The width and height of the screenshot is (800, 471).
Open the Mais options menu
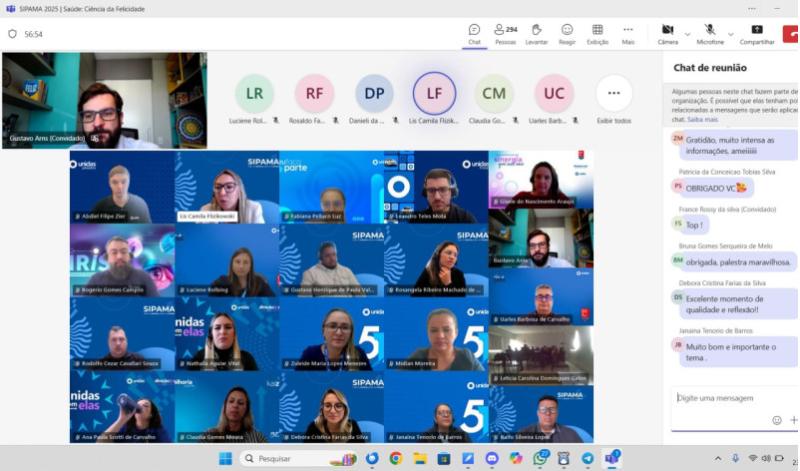pyautogui.click(x=628, y=35)
